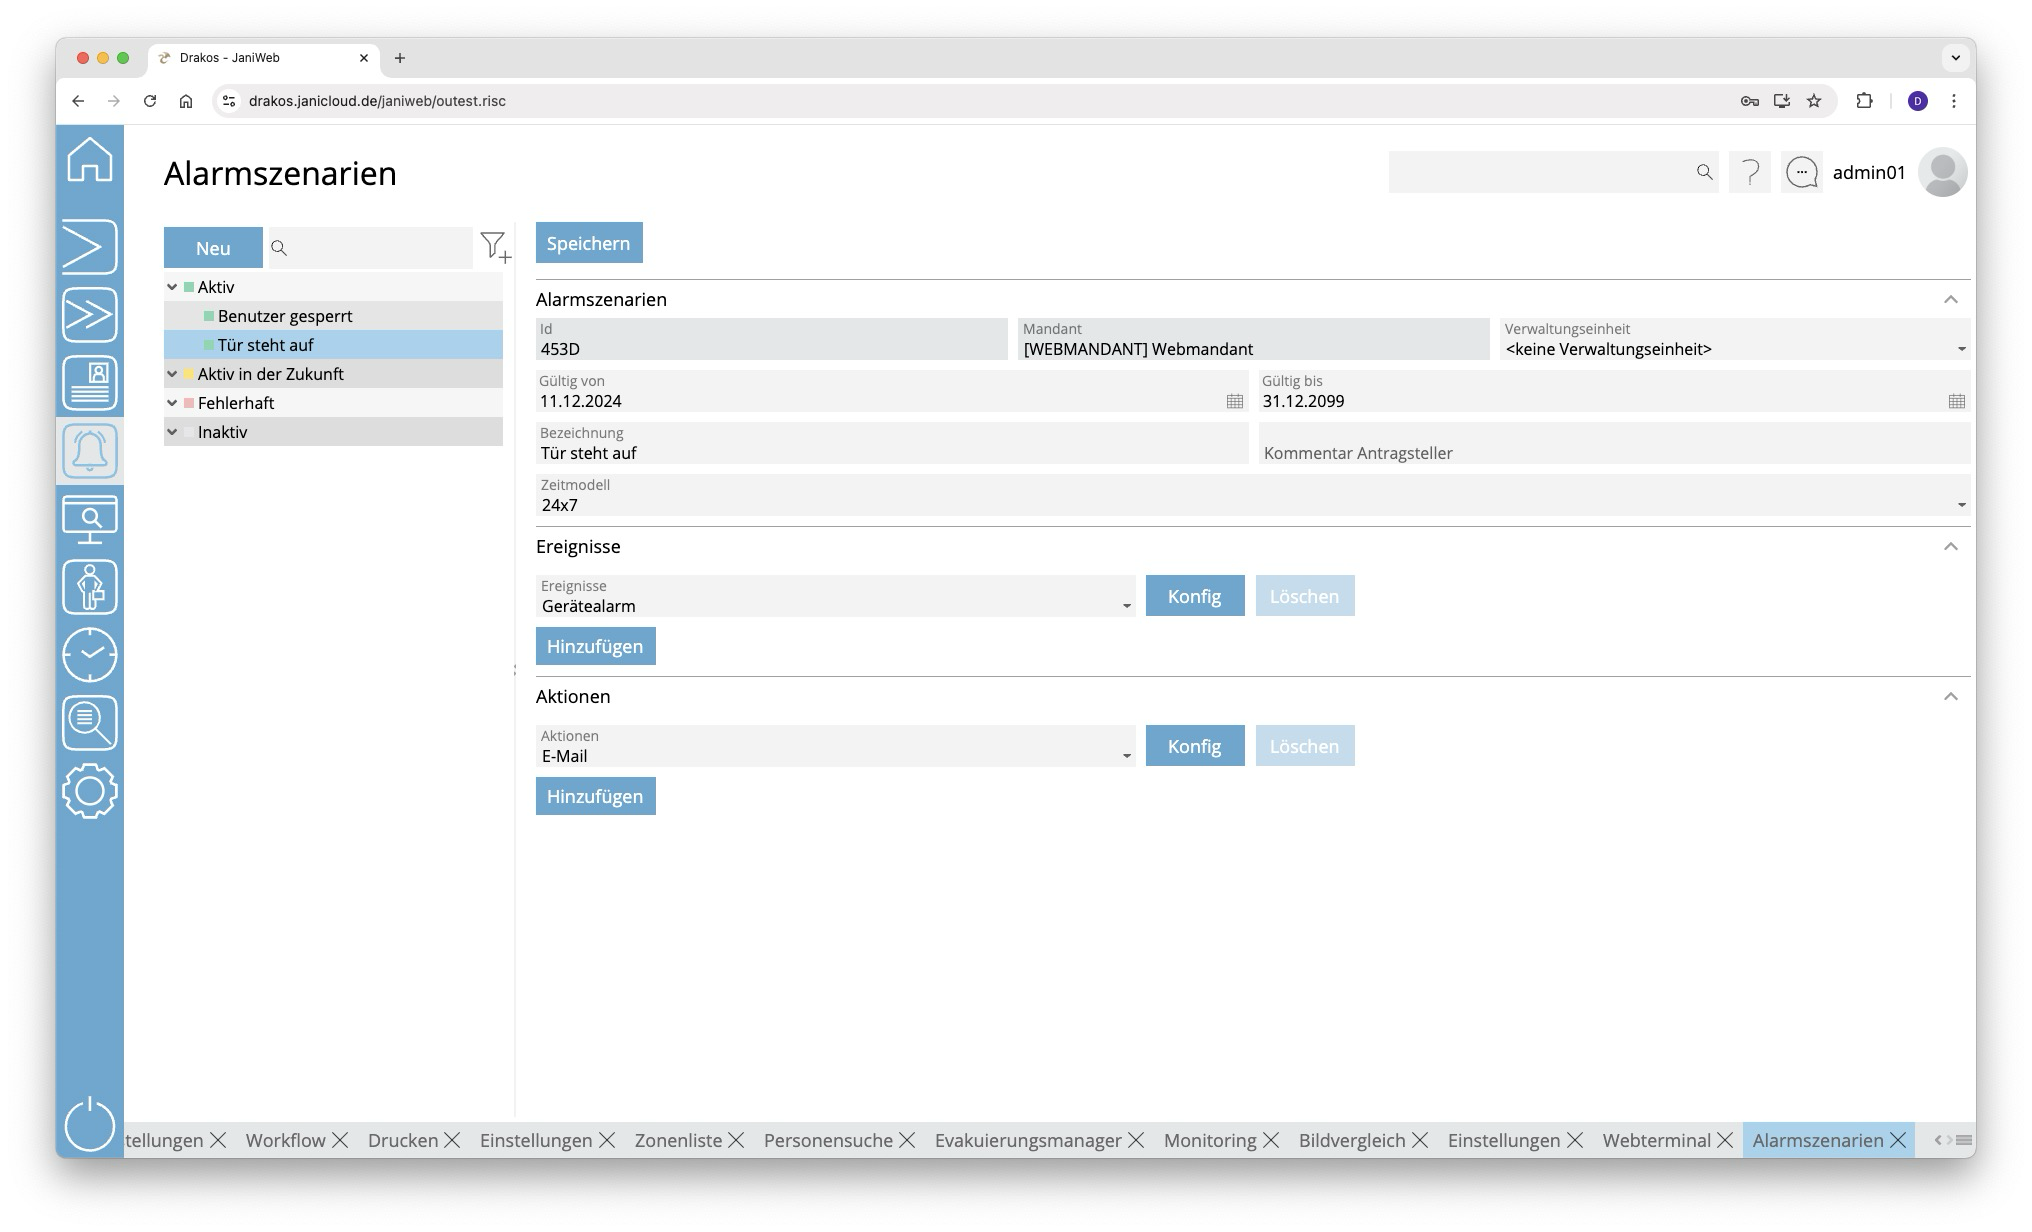Switch to the Monitoring tab
Image resolution: width=2032 pixels, height=1232 pixels.
point(1209,1140)
